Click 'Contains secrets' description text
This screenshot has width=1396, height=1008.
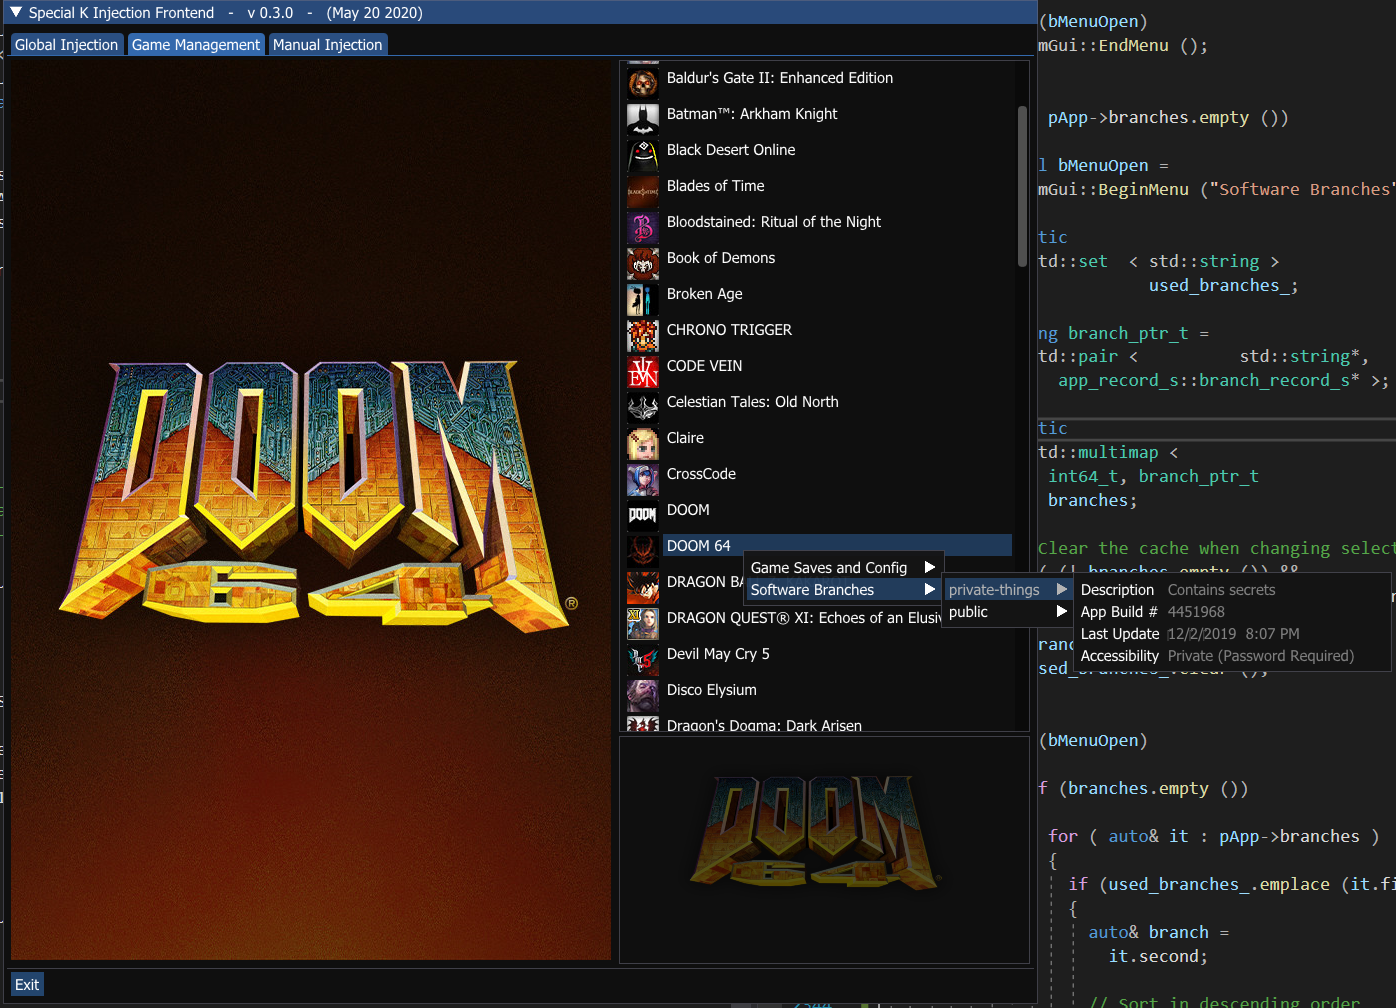1222,590
